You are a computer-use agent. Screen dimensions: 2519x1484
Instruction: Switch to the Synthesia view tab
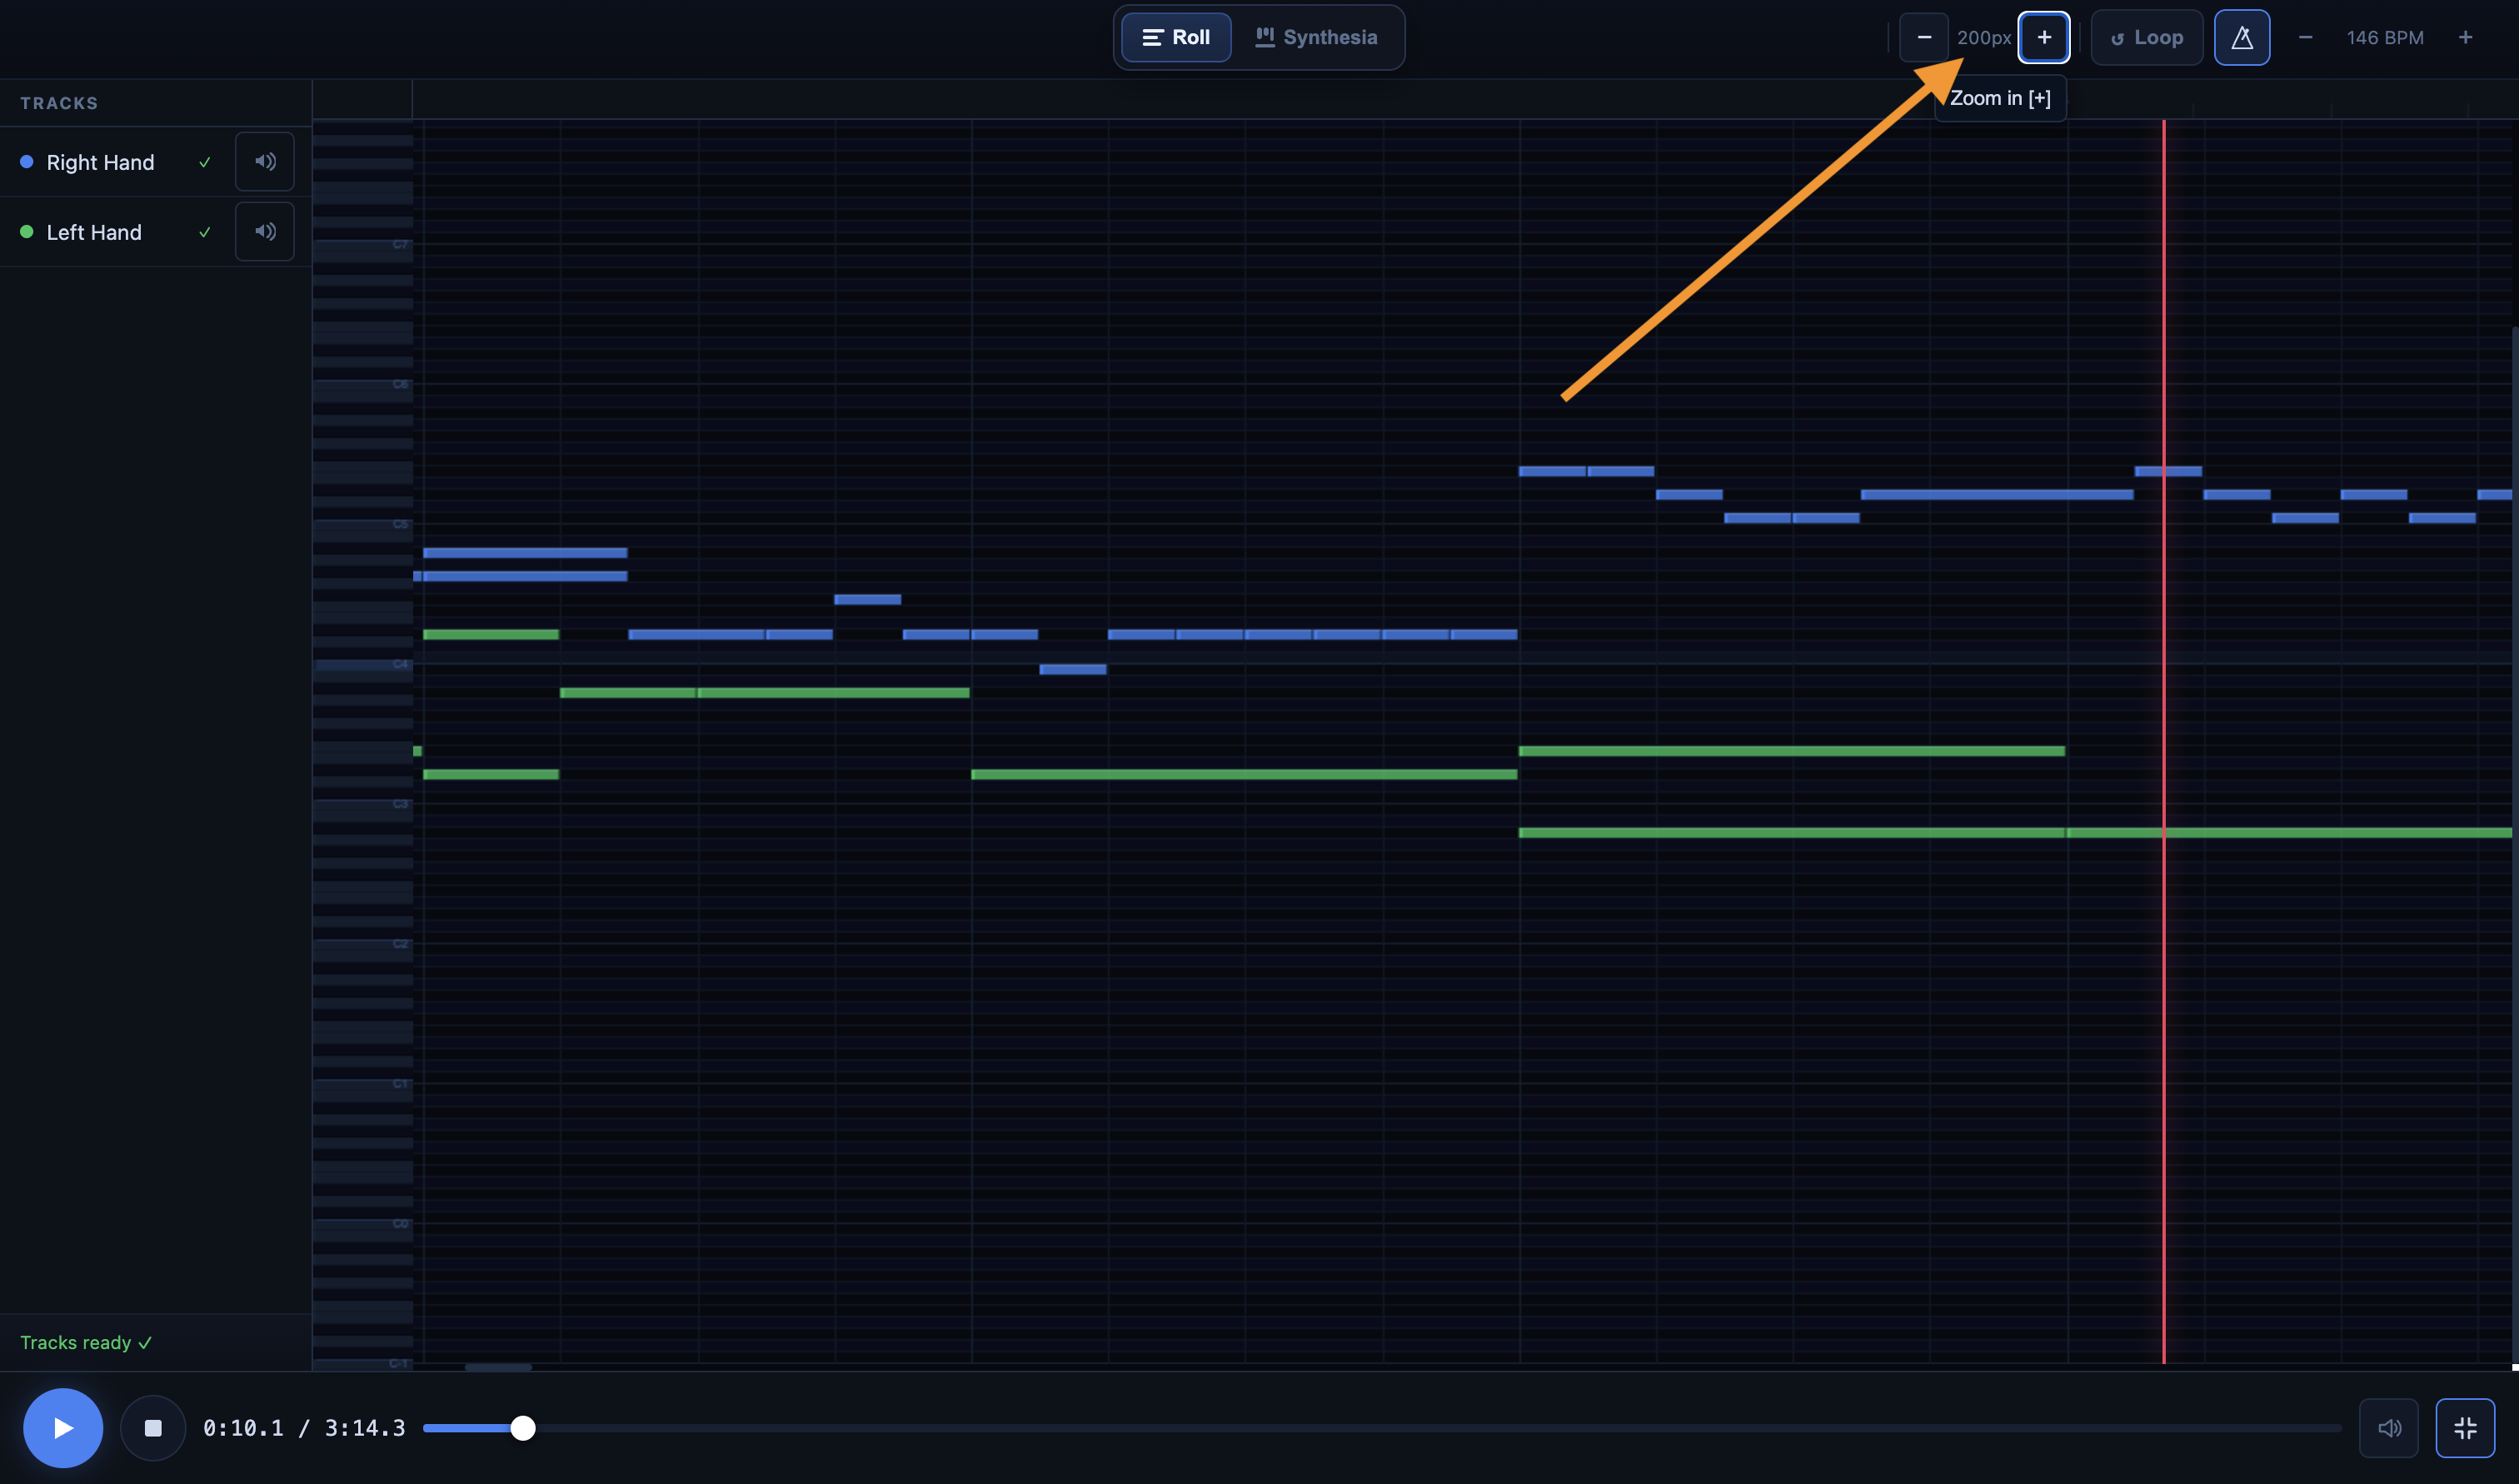pos(1316,38)
